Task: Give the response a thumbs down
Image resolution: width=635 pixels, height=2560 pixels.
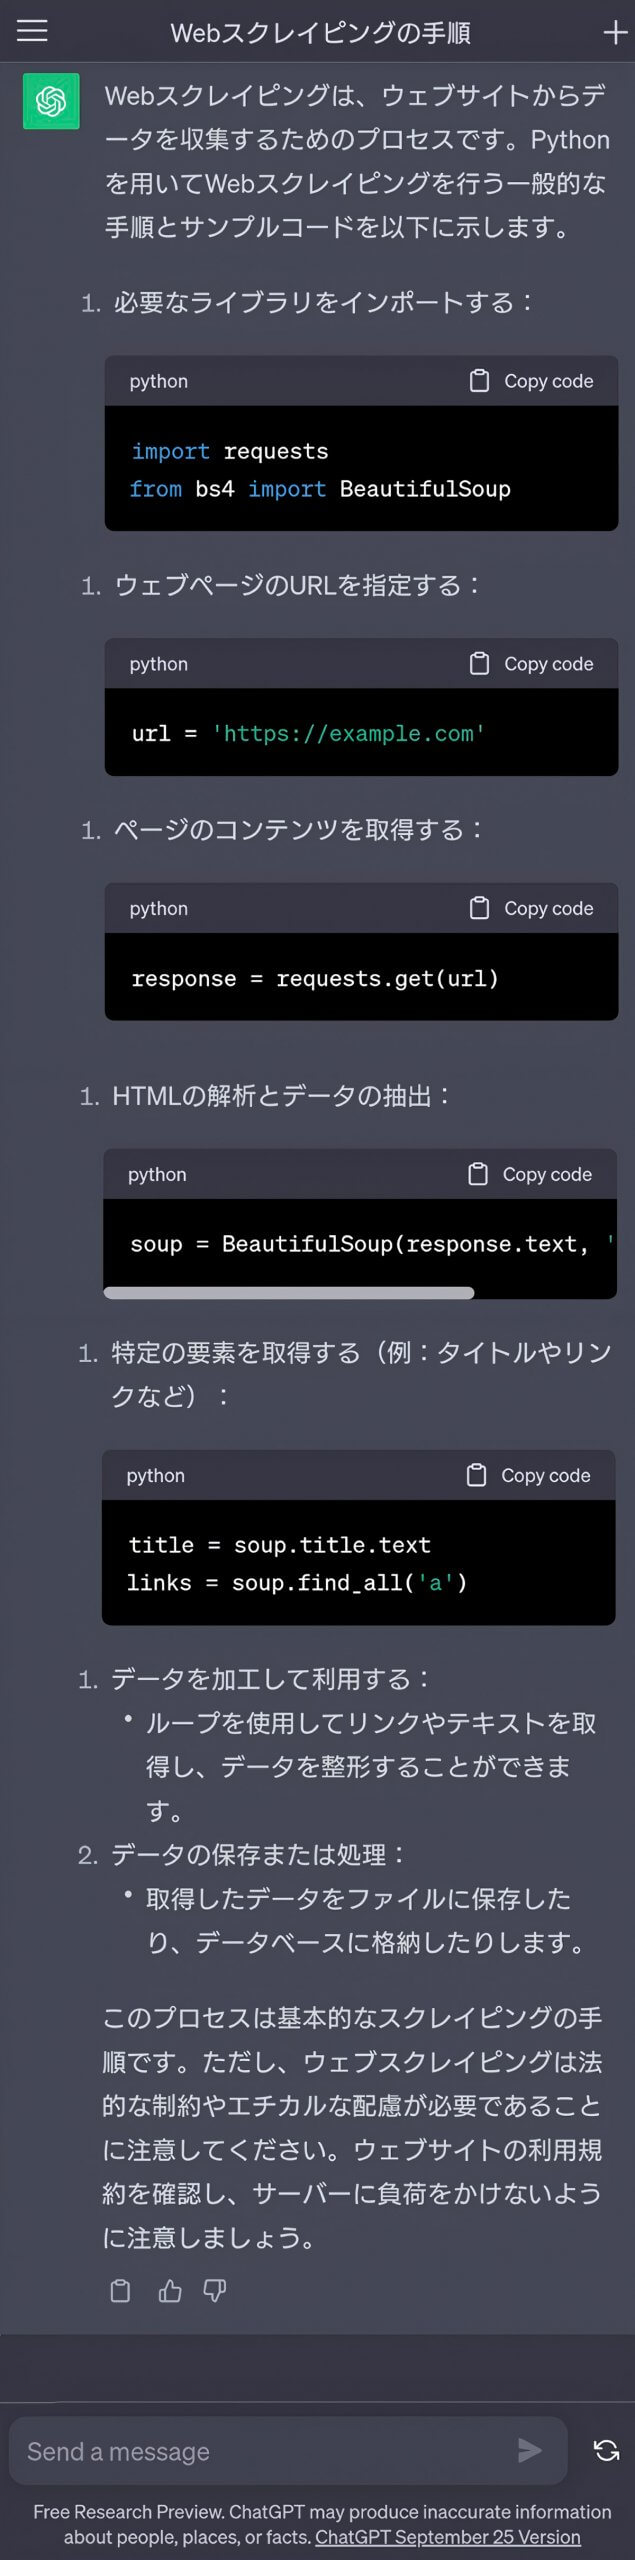Action: tap(215, 2290)
